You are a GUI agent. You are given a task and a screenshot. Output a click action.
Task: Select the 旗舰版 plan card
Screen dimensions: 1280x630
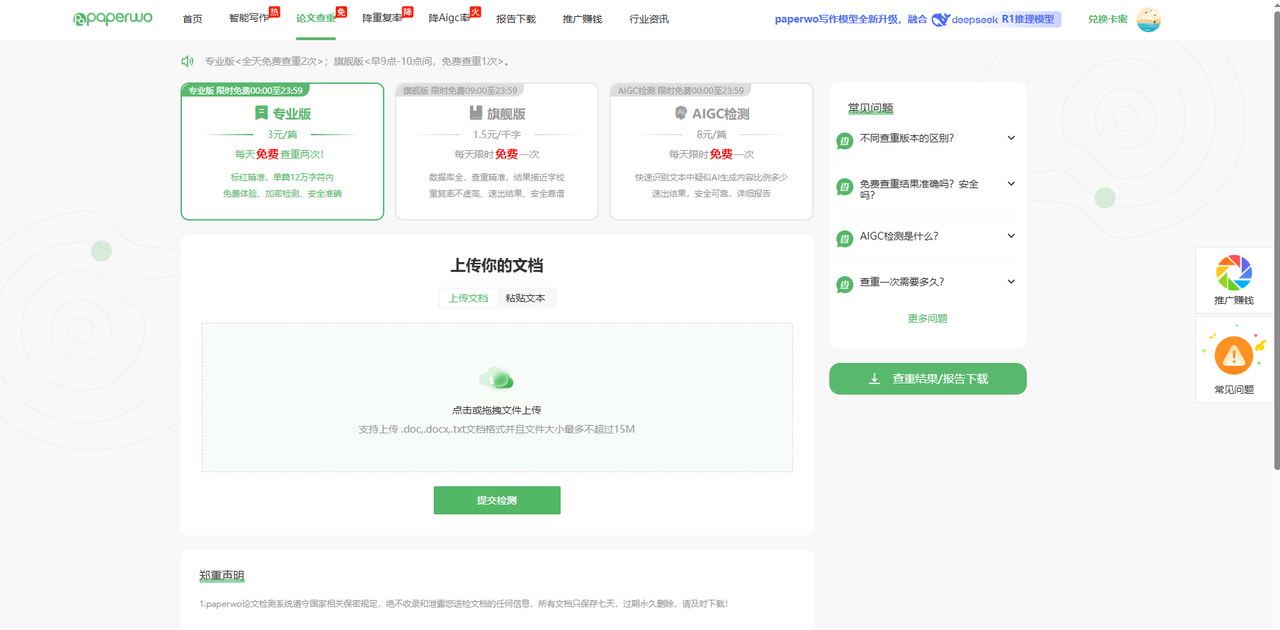(496, 152)
